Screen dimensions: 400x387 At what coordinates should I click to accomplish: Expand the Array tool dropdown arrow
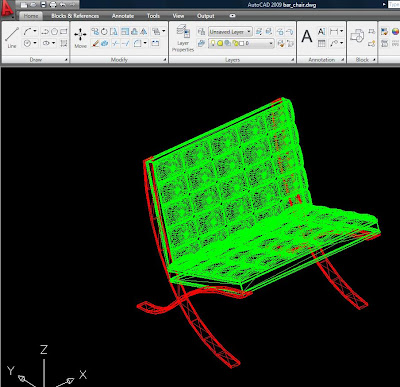(x=163, y=32)
